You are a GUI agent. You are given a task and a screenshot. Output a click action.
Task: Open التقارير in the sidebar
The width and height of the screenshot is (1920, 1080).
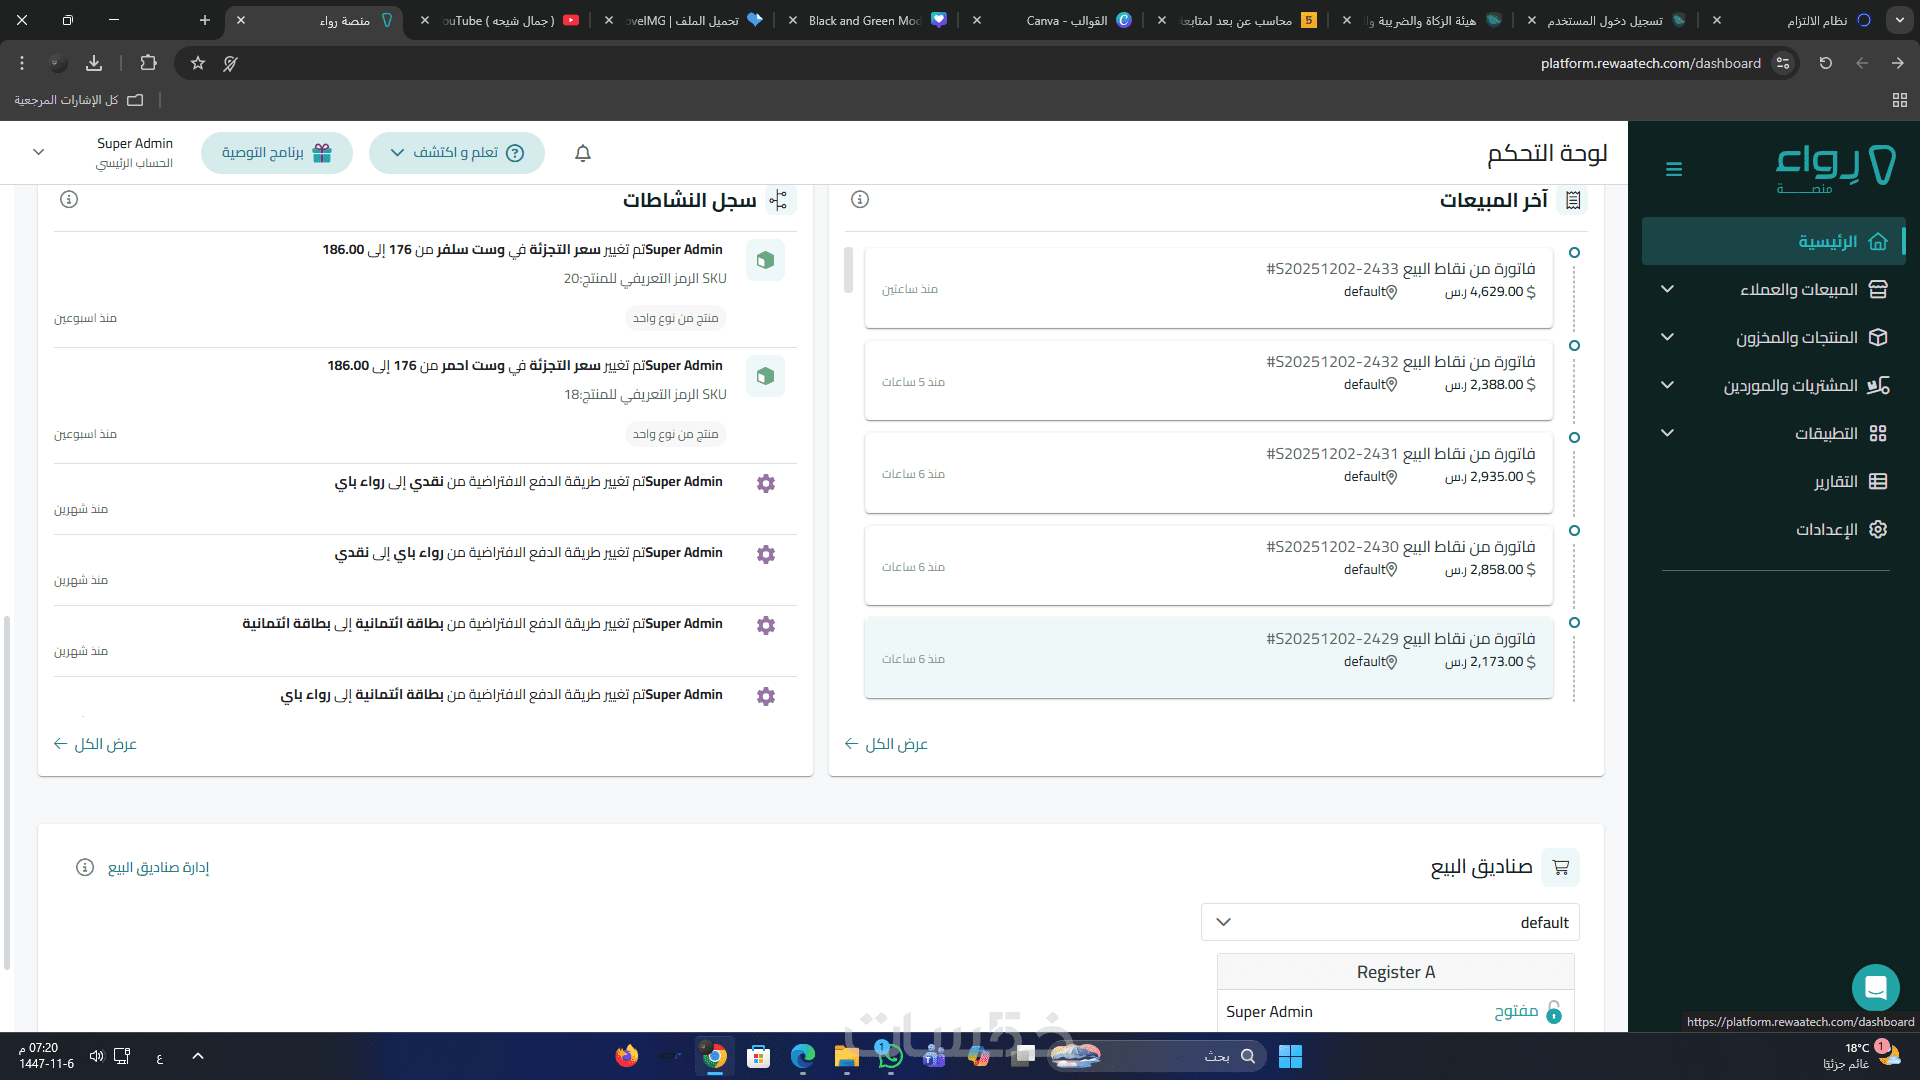pyautogui.click(x=1836, y=481)
